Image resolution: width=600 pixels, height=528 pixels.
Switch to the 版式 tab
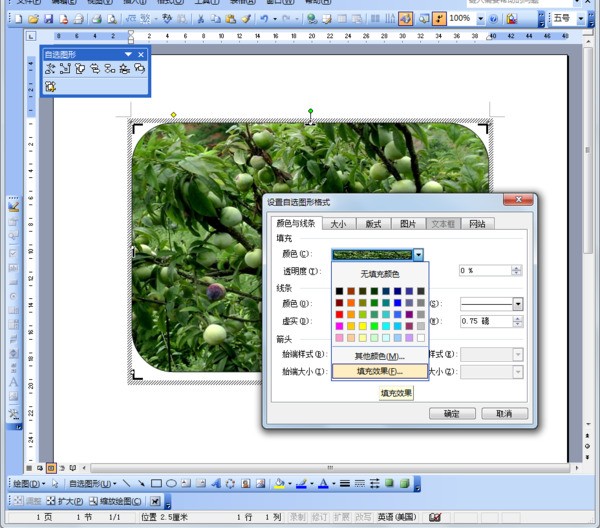pos(373,224)
